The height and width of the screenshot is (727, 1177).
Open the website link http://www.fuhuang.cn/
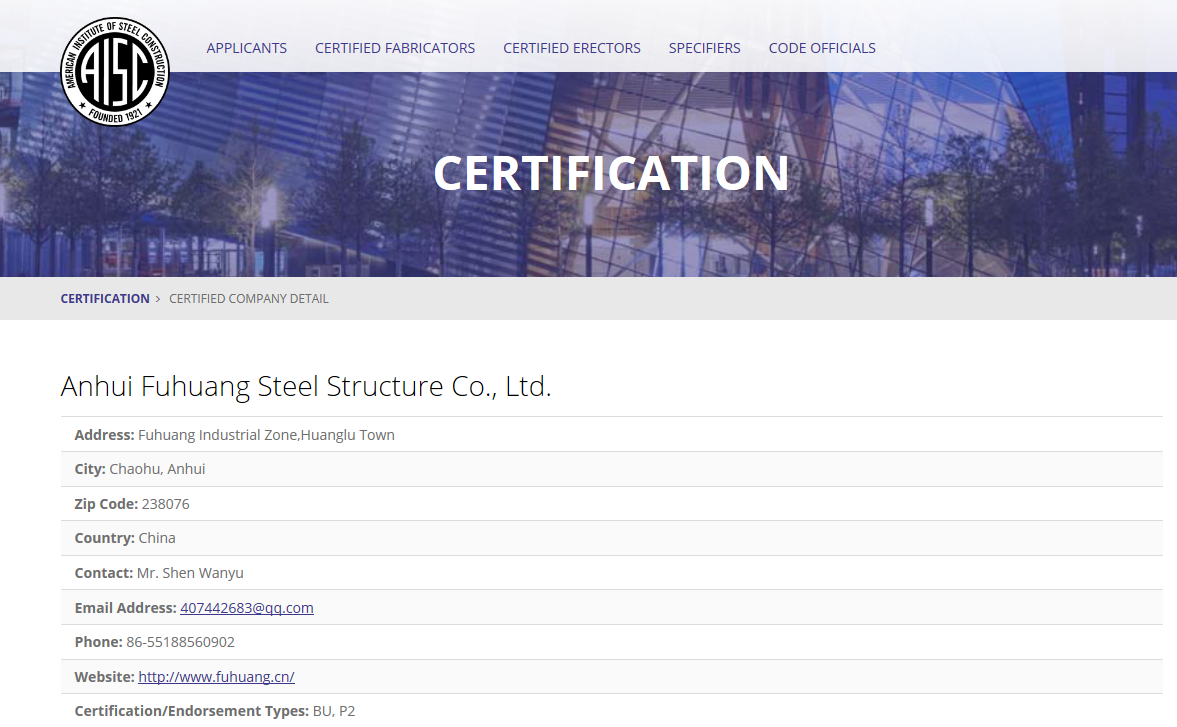216,677
